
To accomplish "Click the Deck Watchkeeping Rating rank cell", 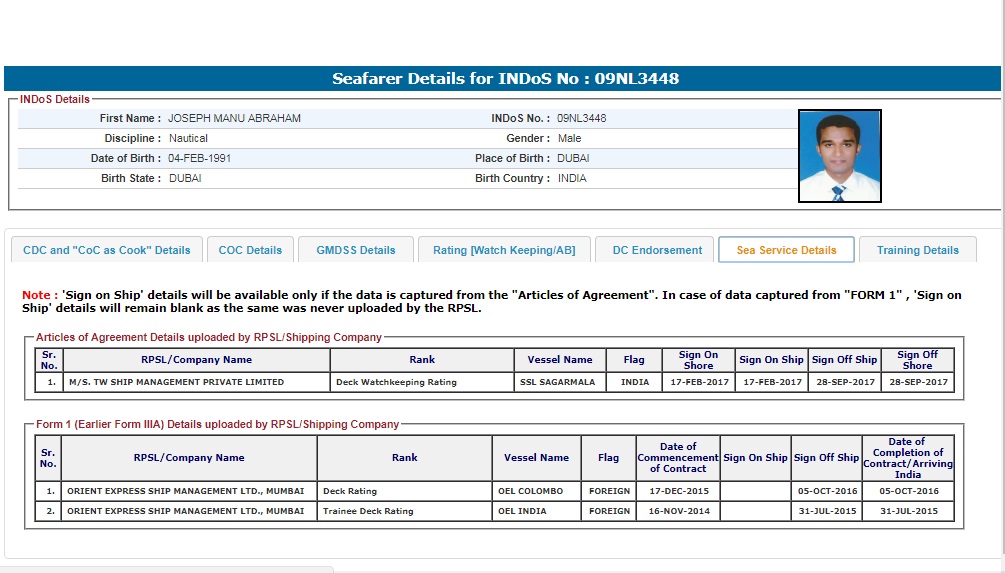I will tap(397, 382).
